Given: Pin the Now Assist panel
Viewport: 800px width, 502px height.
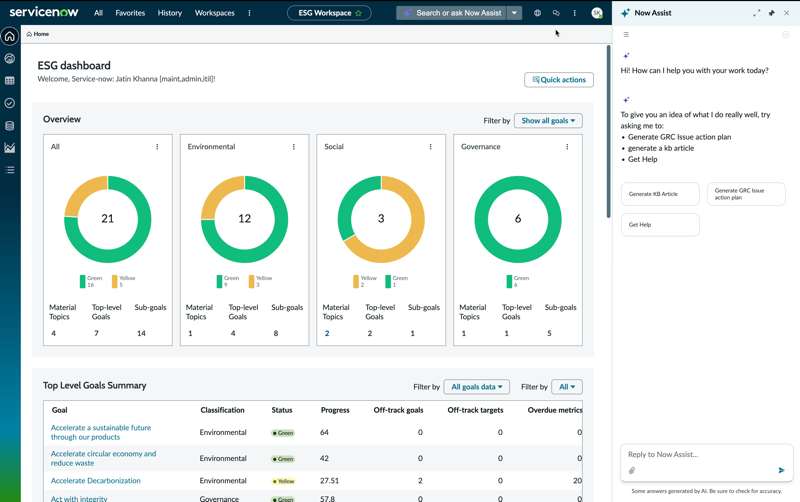Looking at the screenshot, I should (771, 13).
